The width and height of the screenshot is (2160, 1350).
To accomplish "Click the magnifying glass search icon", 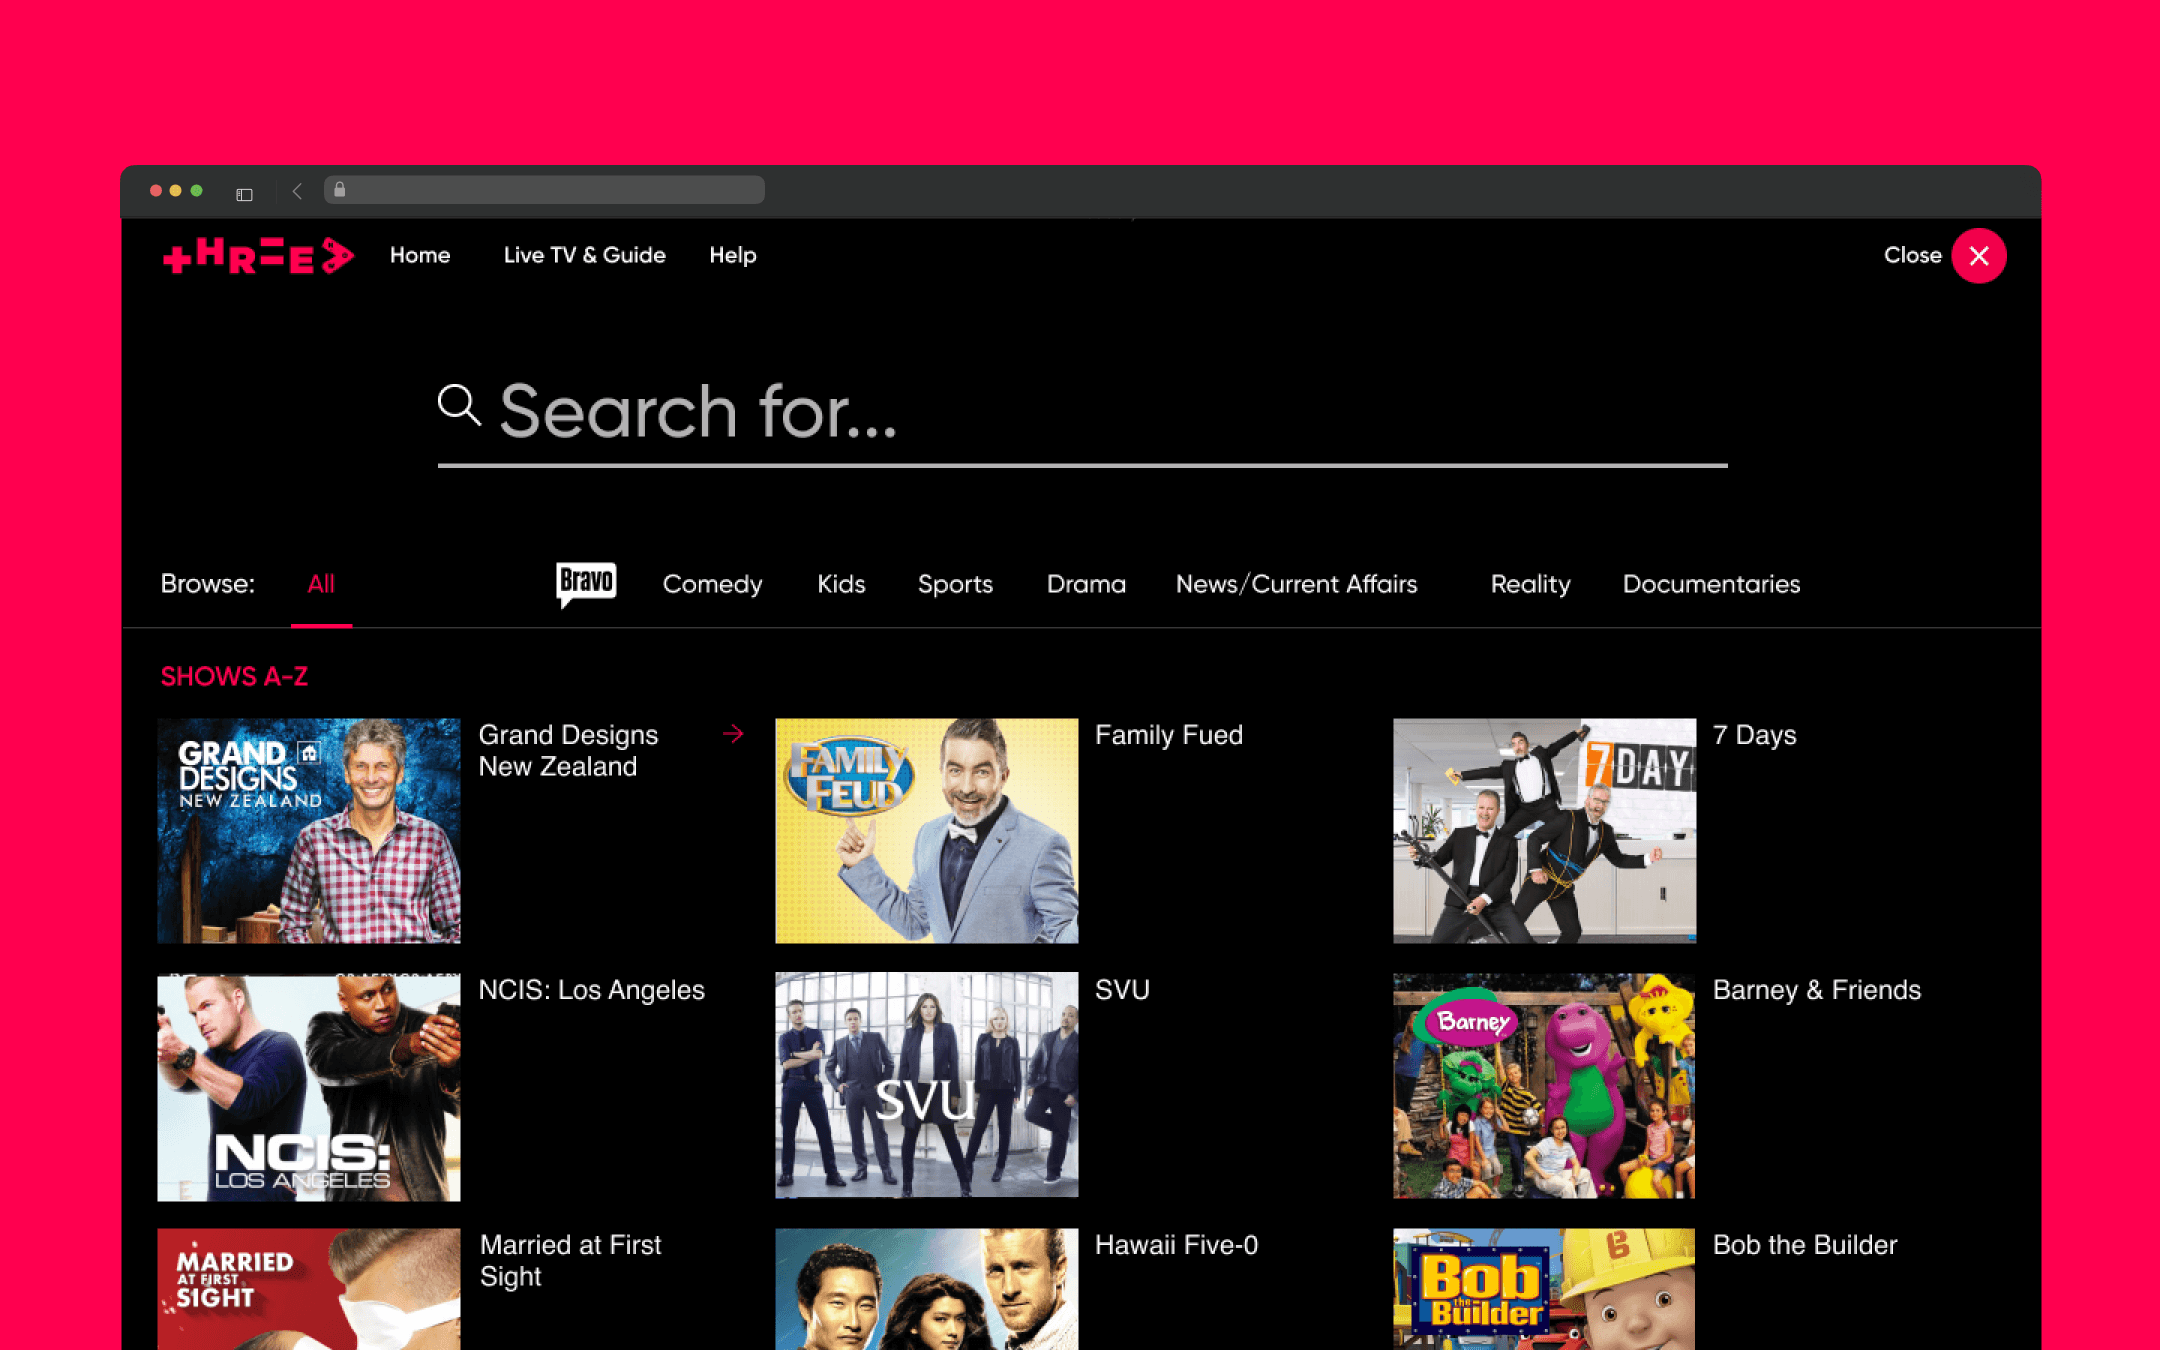I will click(459, 405).
